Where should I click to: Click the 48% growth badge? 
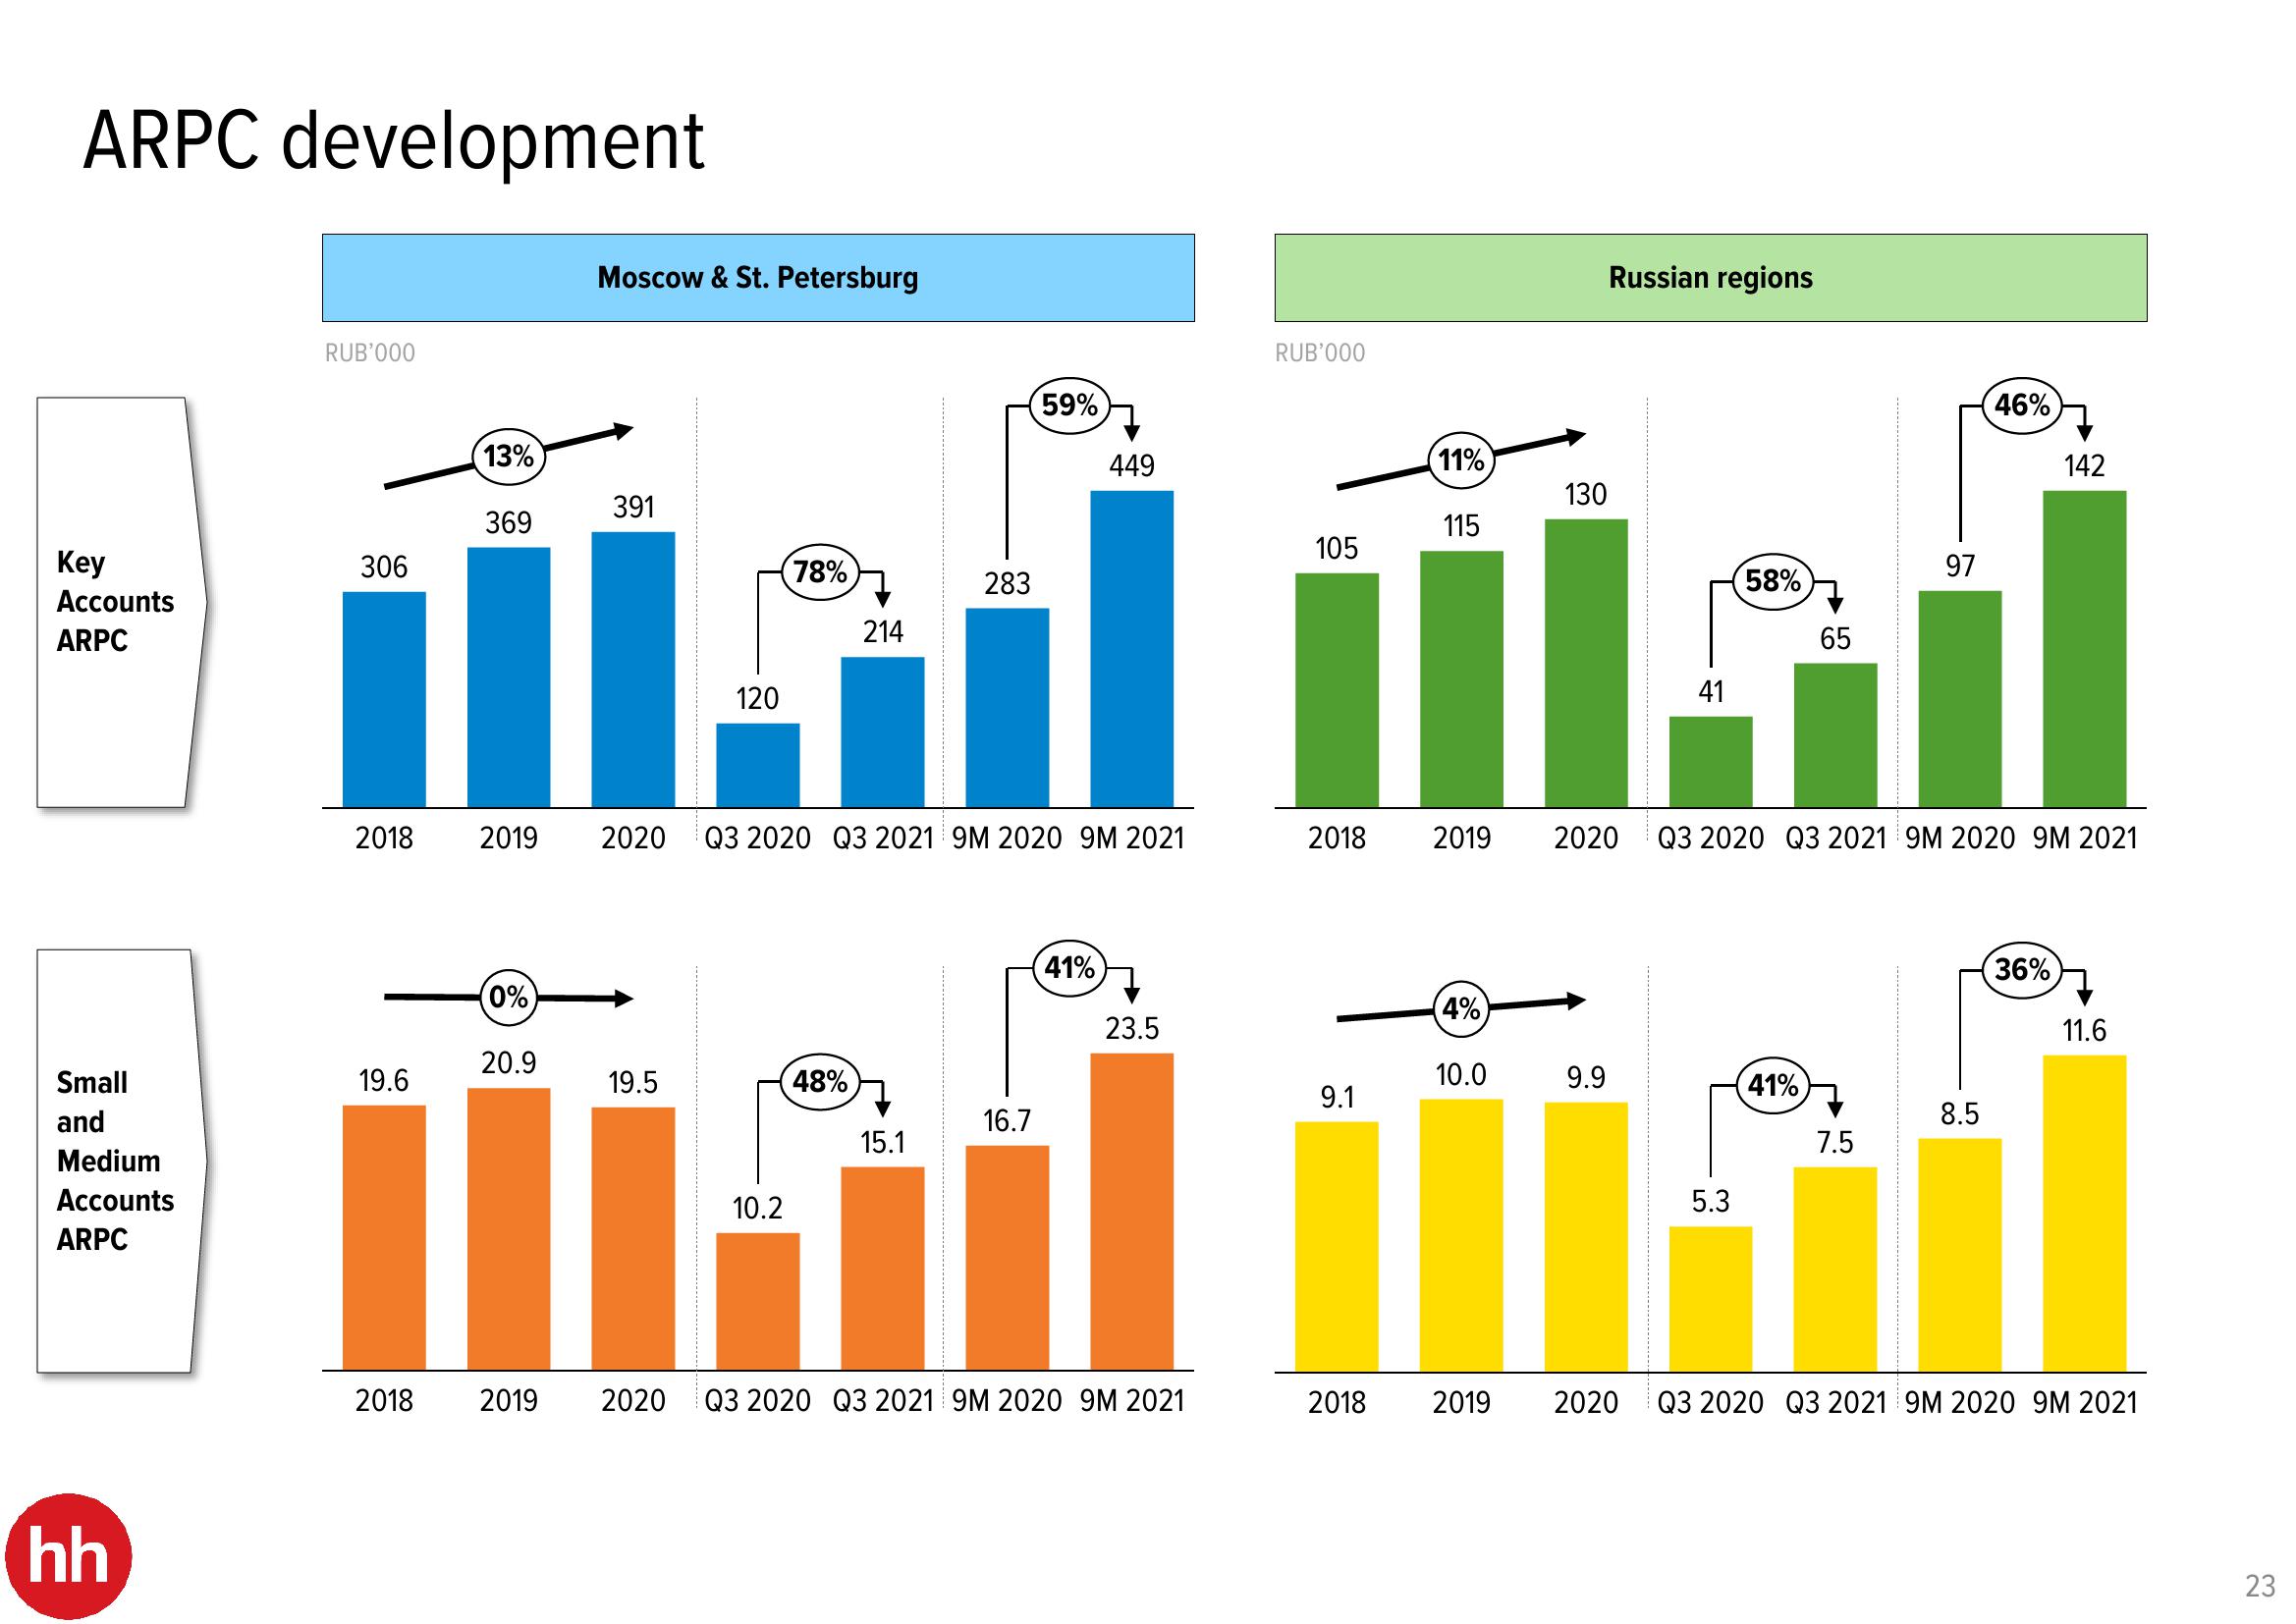(820, 1081)
